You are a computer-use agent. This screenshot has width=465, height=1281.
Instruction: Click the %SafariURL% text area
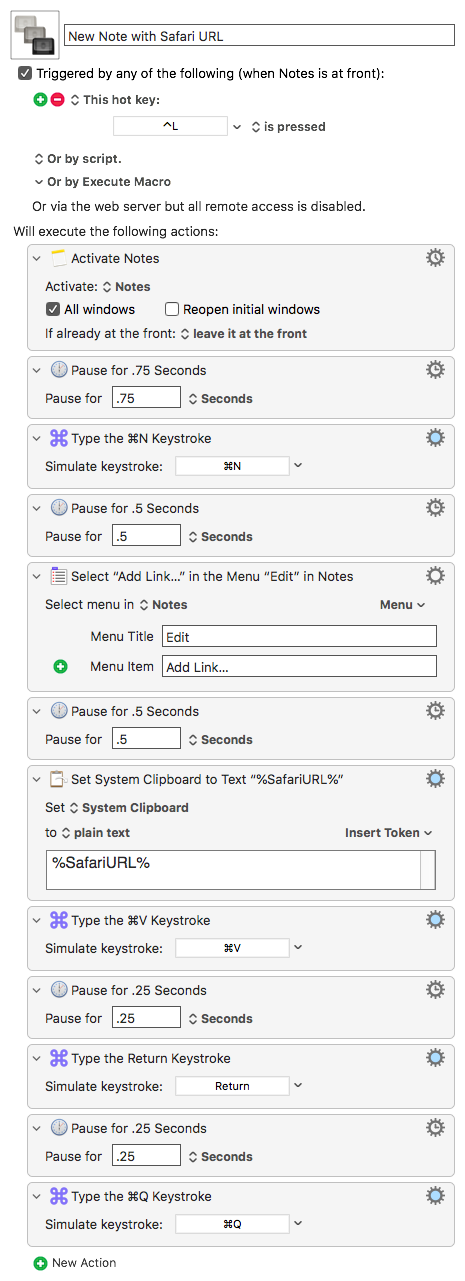tap(233, 869)
